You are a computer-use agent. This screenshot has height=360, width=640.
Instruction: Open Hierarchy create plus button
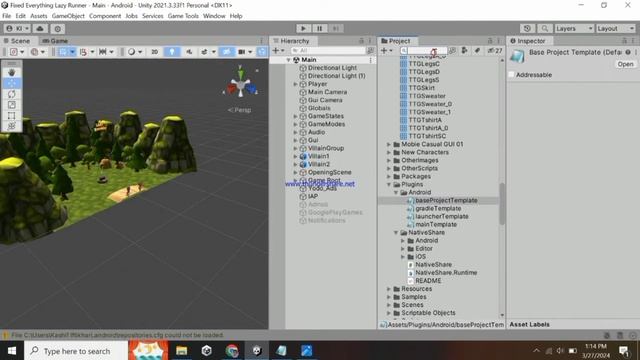click(x=278, y=51)
